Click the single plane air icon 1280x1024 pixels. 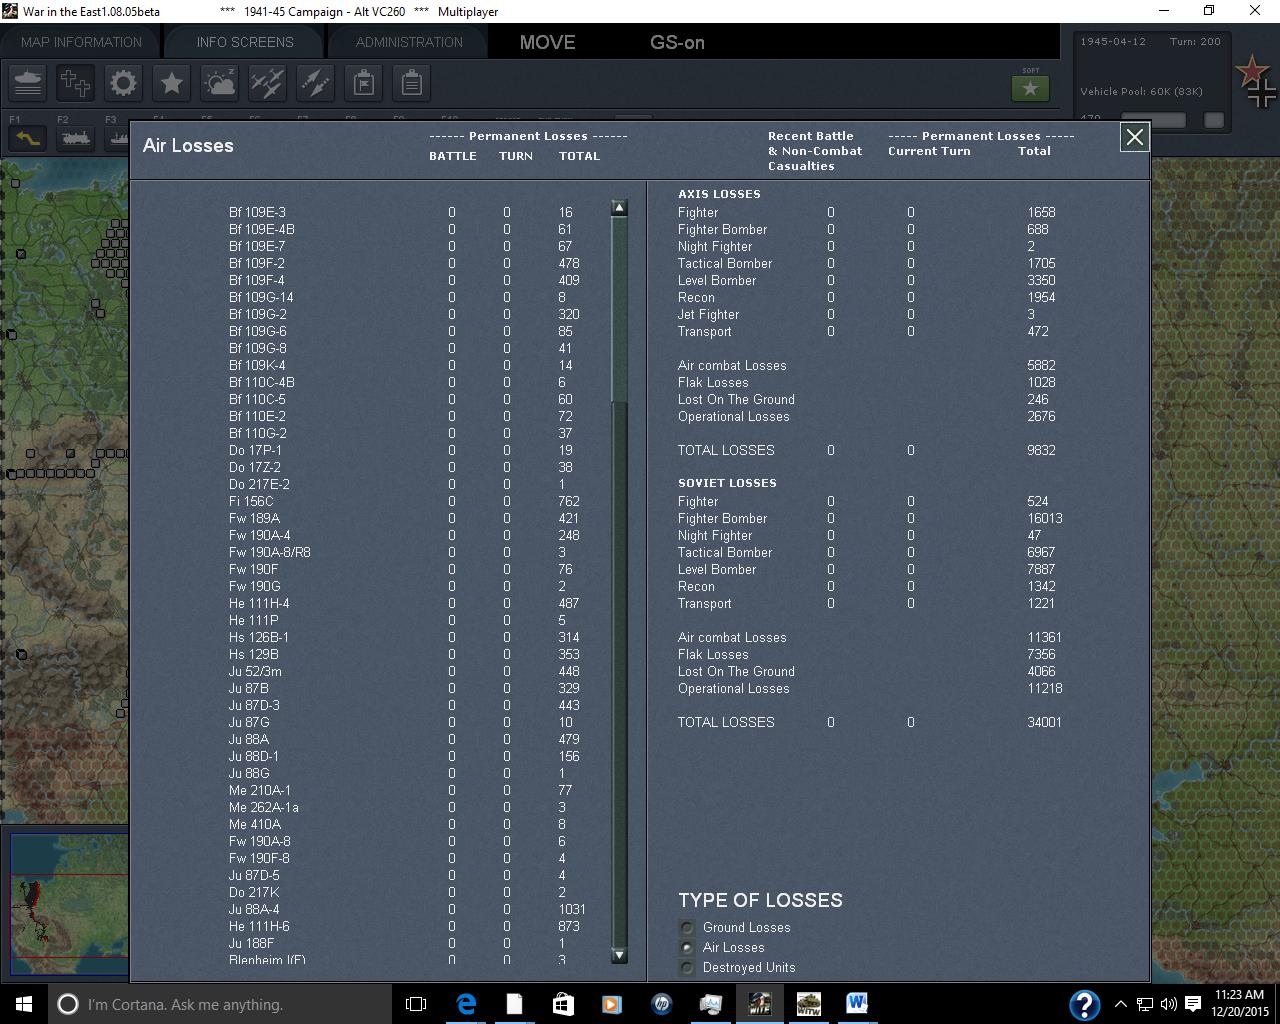click(x=316, y=83)
